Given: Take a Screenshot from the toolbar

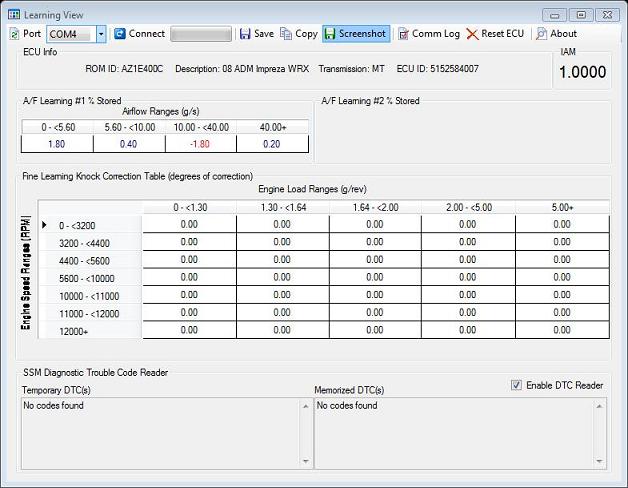Looking at the screenshot, I should 354,34.
